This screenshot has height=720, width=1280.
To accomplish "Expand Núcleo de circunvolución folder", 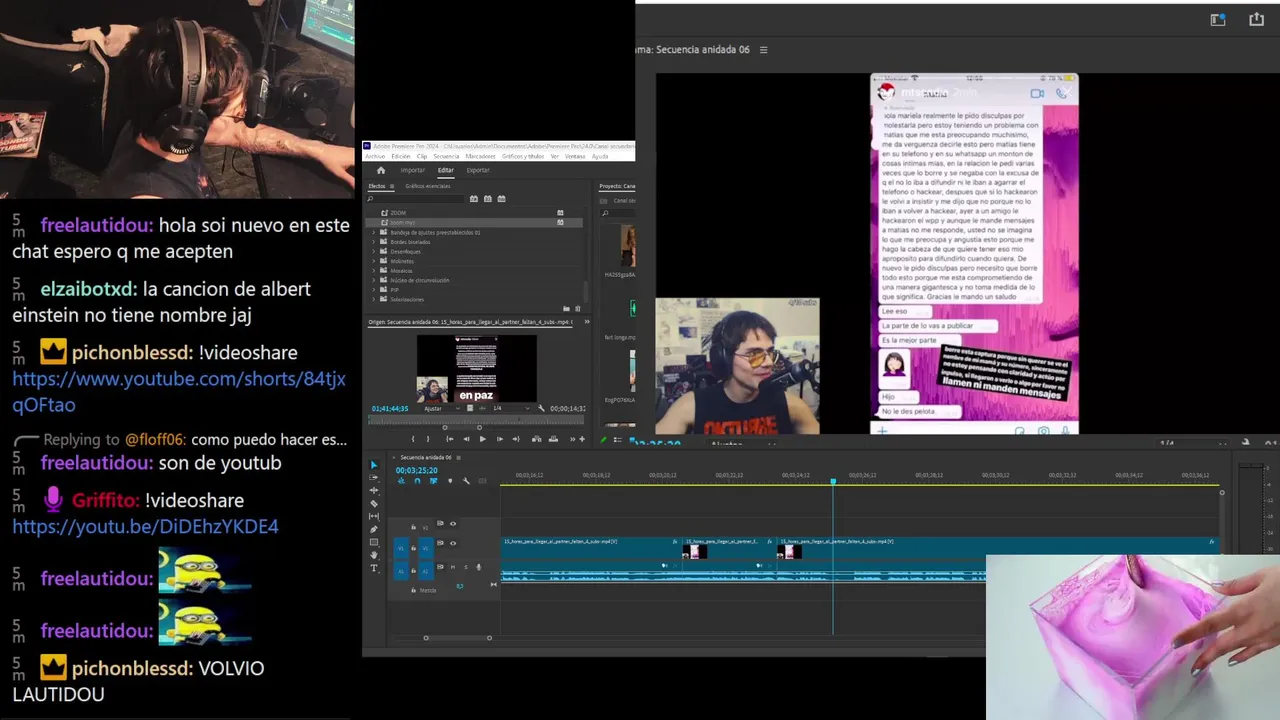I will point(374,280).
